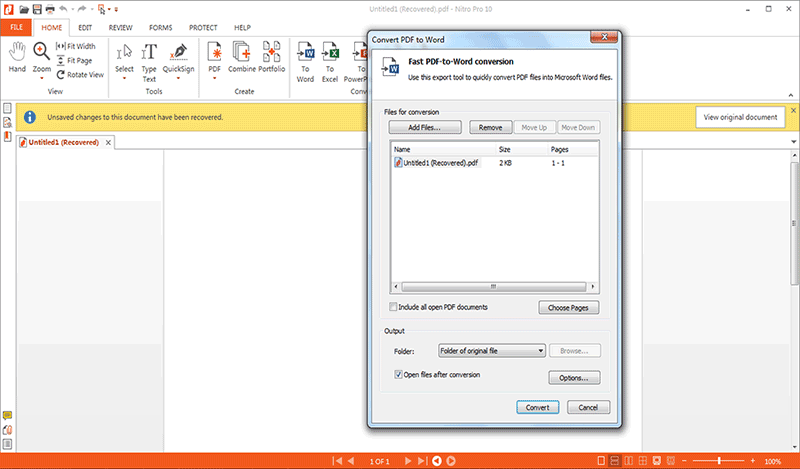Click the Redo arrow
800x469 pixels.
click(x=82, y=9)
